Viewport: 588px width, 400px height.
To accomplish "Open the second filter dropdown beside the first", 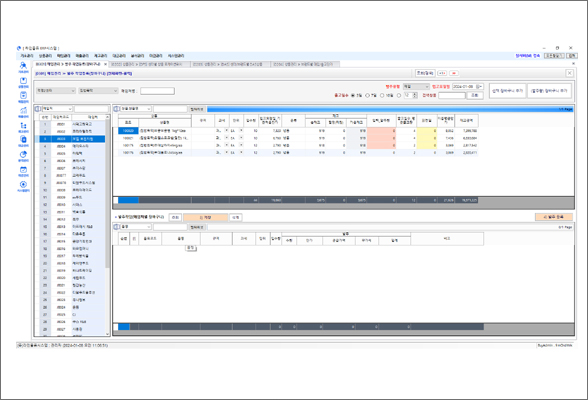I will pos(98,91).
